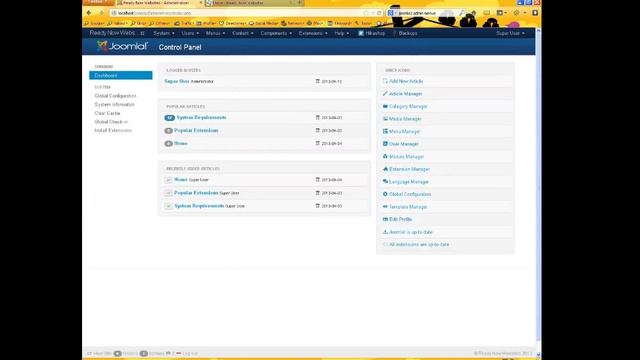Select Dashboard in the sidebar
The image size is (640, 360).
(121, 76)
